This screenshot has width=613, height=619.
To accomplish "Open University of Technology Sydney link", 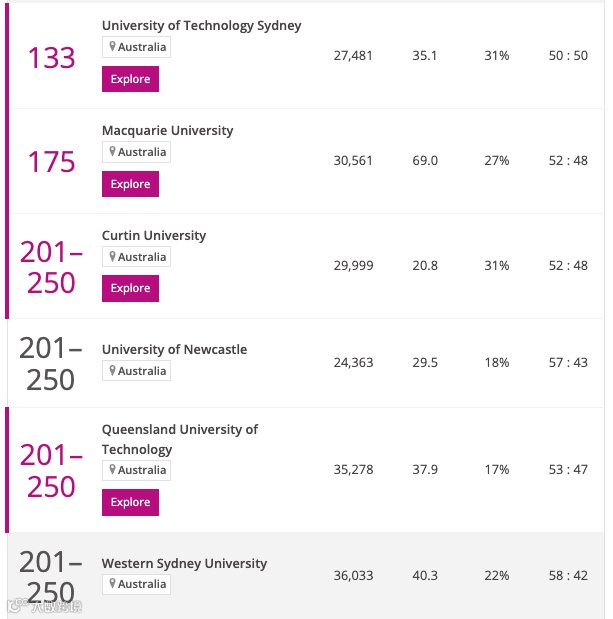I will click(201, 25).
